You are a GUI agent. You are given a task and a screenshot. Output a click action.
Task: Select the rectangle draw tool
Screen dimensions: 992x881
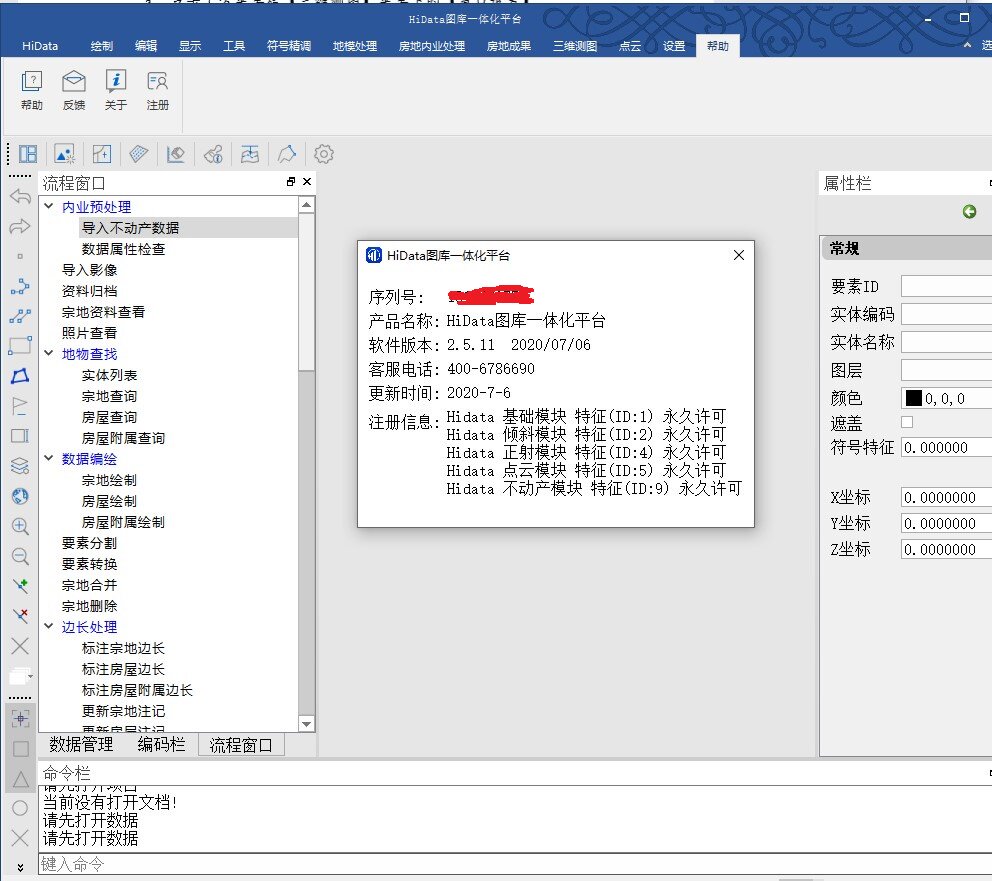(20, 346)
